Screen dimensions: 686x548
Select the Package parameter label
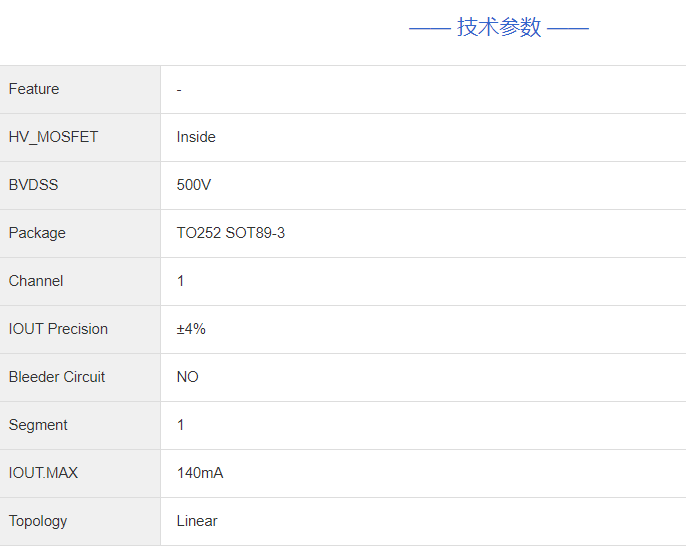(37, 233)
